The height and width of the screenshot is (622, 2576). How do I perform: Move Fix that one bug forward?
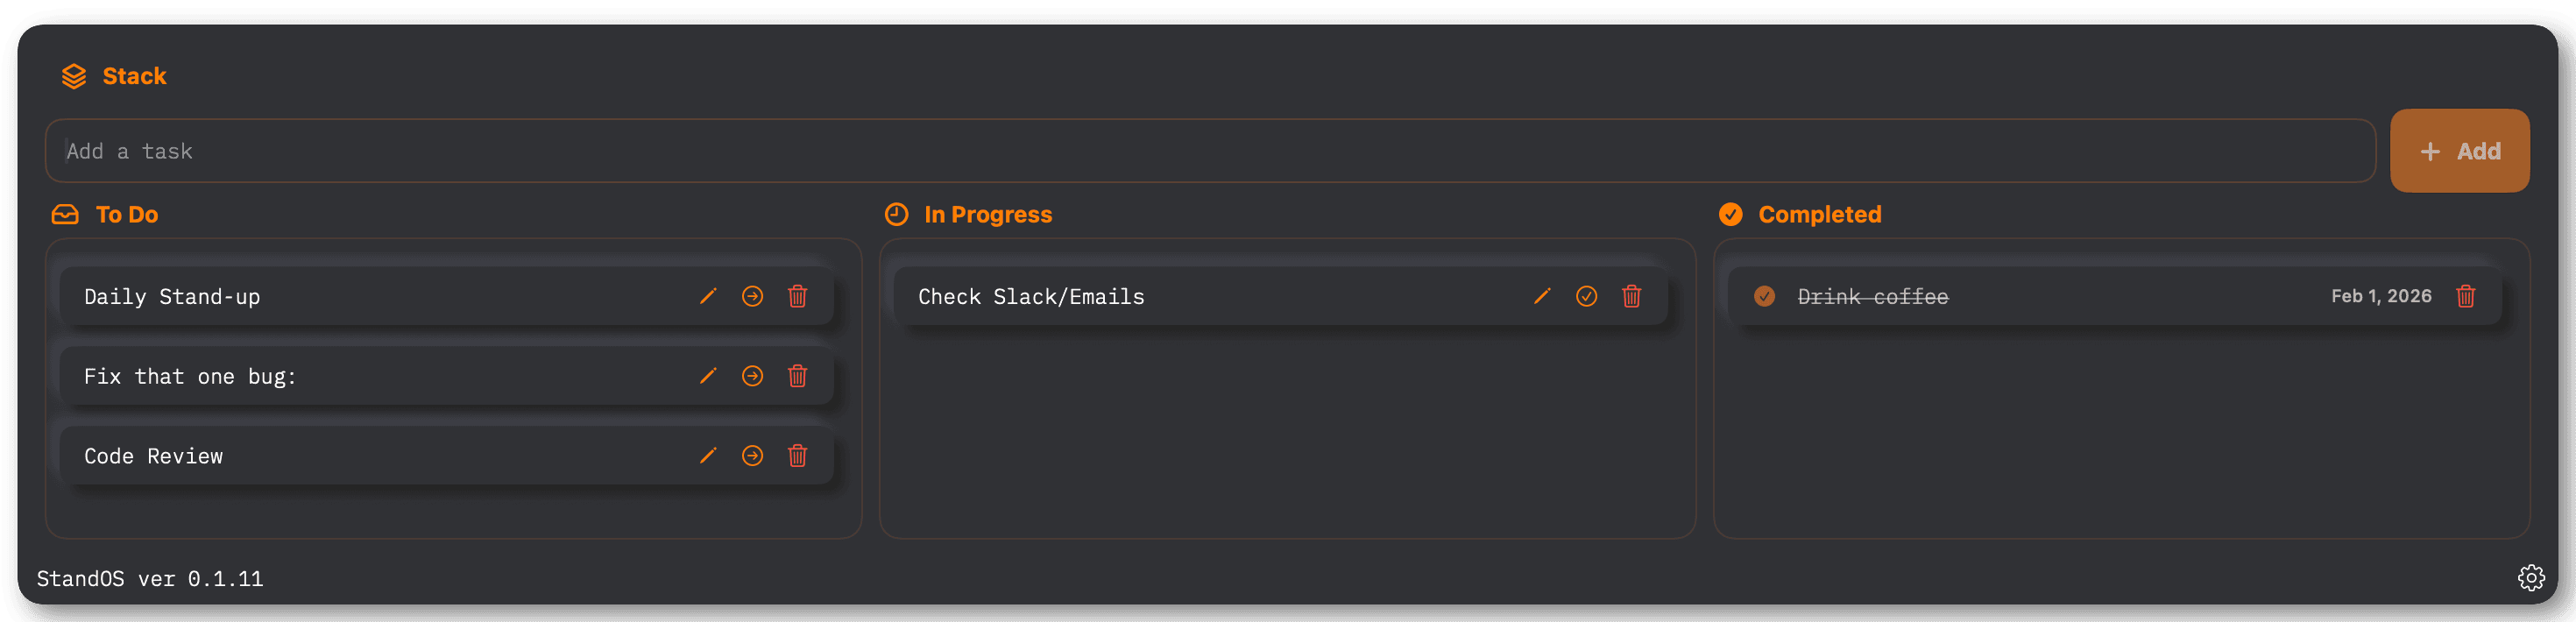click(x=753, y=376)
